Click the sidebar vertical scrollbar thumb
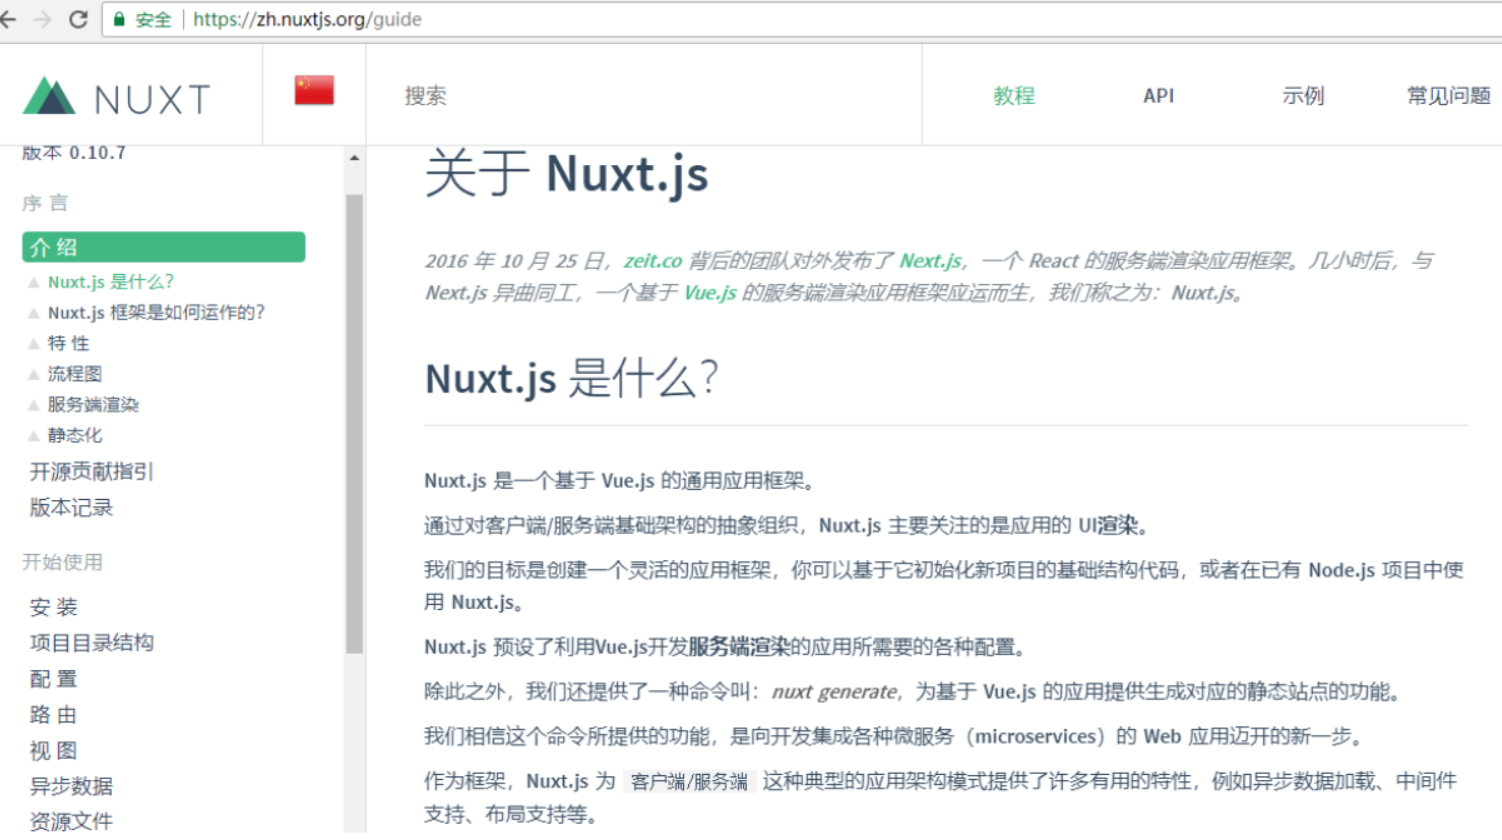The height and width of the screenshot is (840, 1502). [354, 423]
